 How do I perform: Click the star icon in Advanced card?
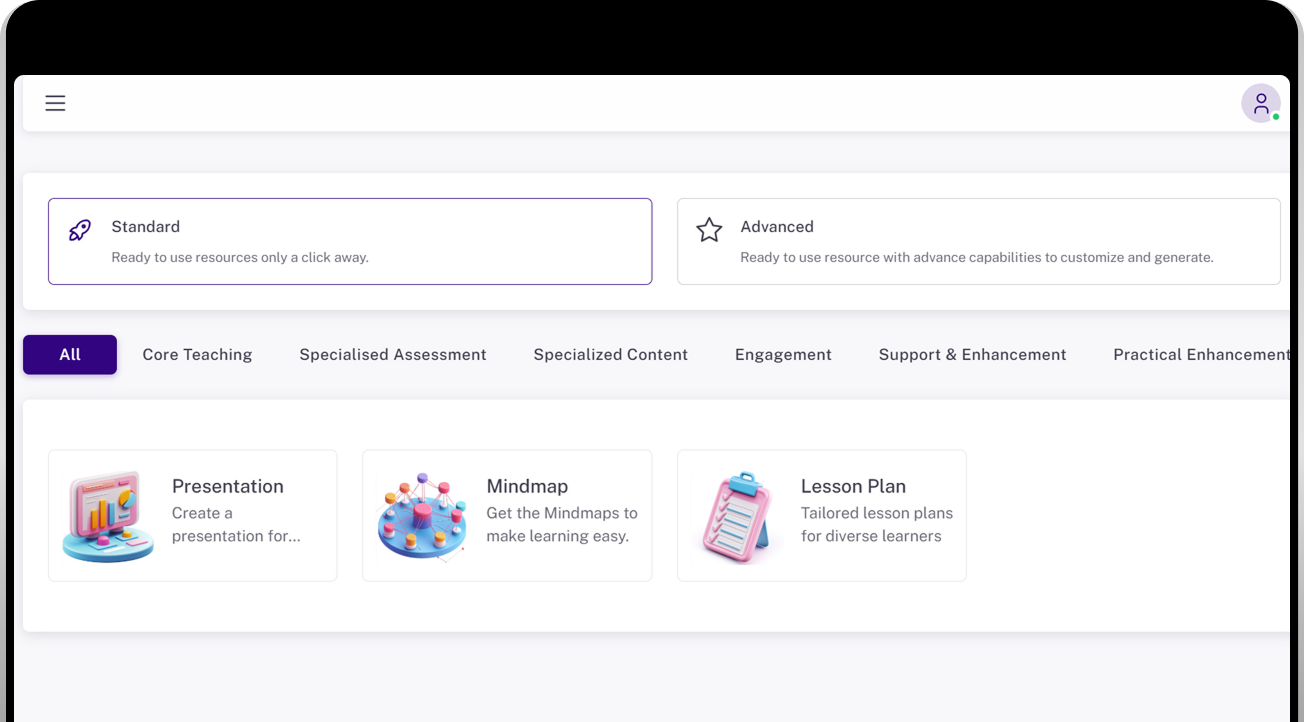point(709,230)
